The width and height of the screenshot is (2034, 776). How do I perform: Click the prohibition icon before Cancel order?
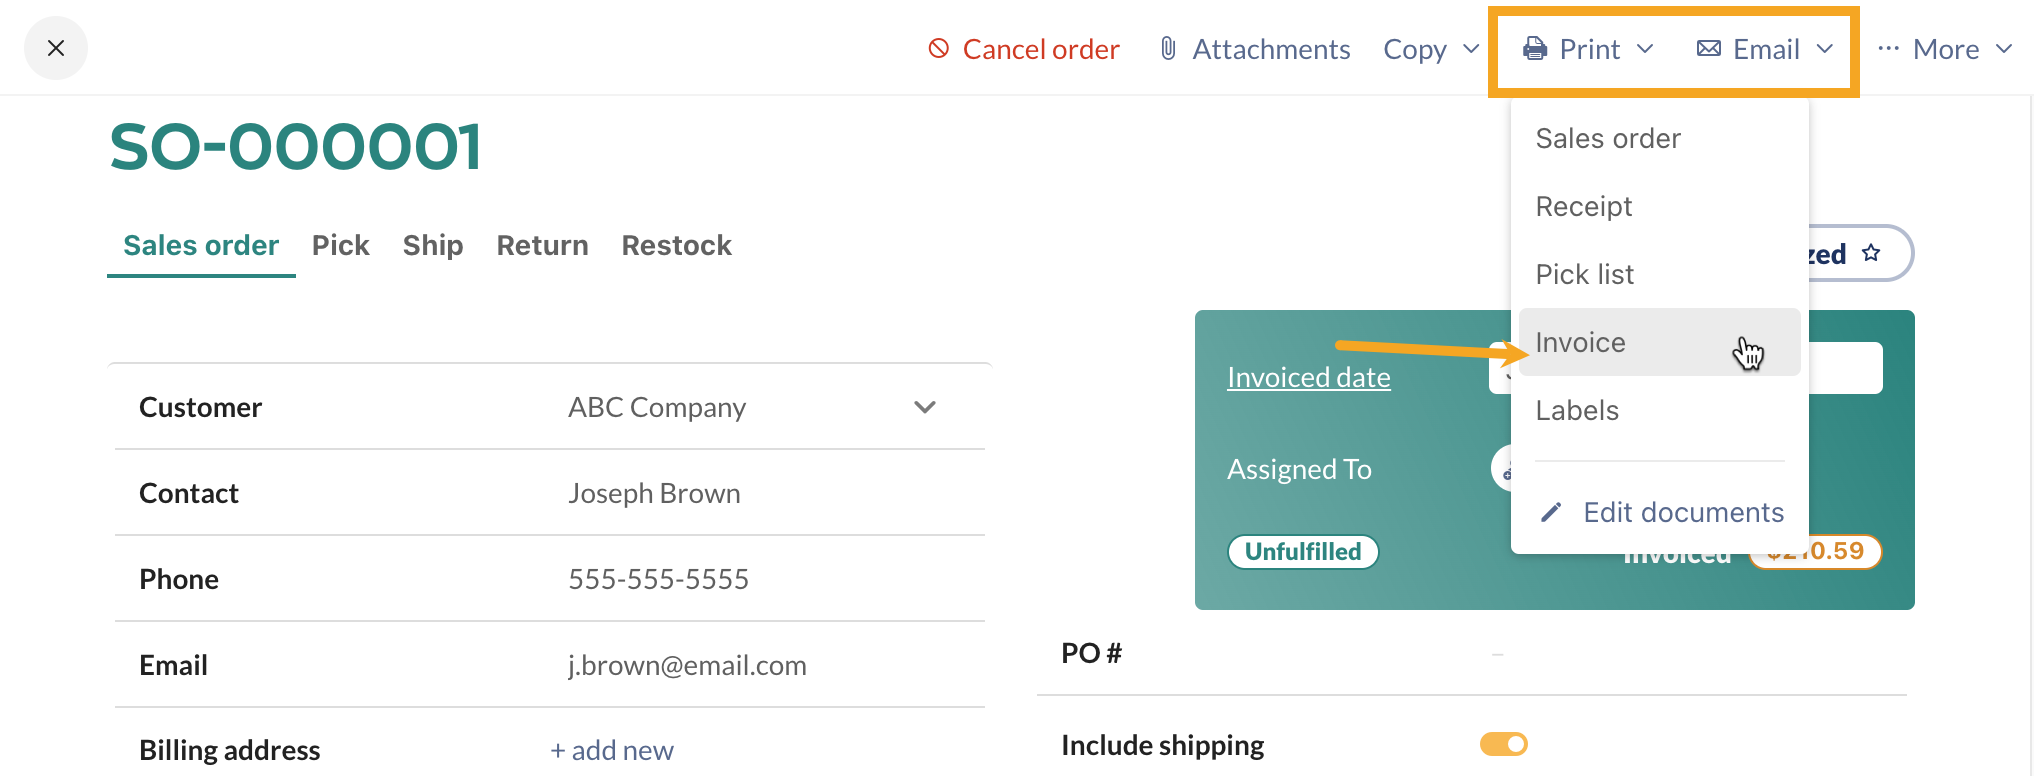pyautogui.click(x=937, y=48)
